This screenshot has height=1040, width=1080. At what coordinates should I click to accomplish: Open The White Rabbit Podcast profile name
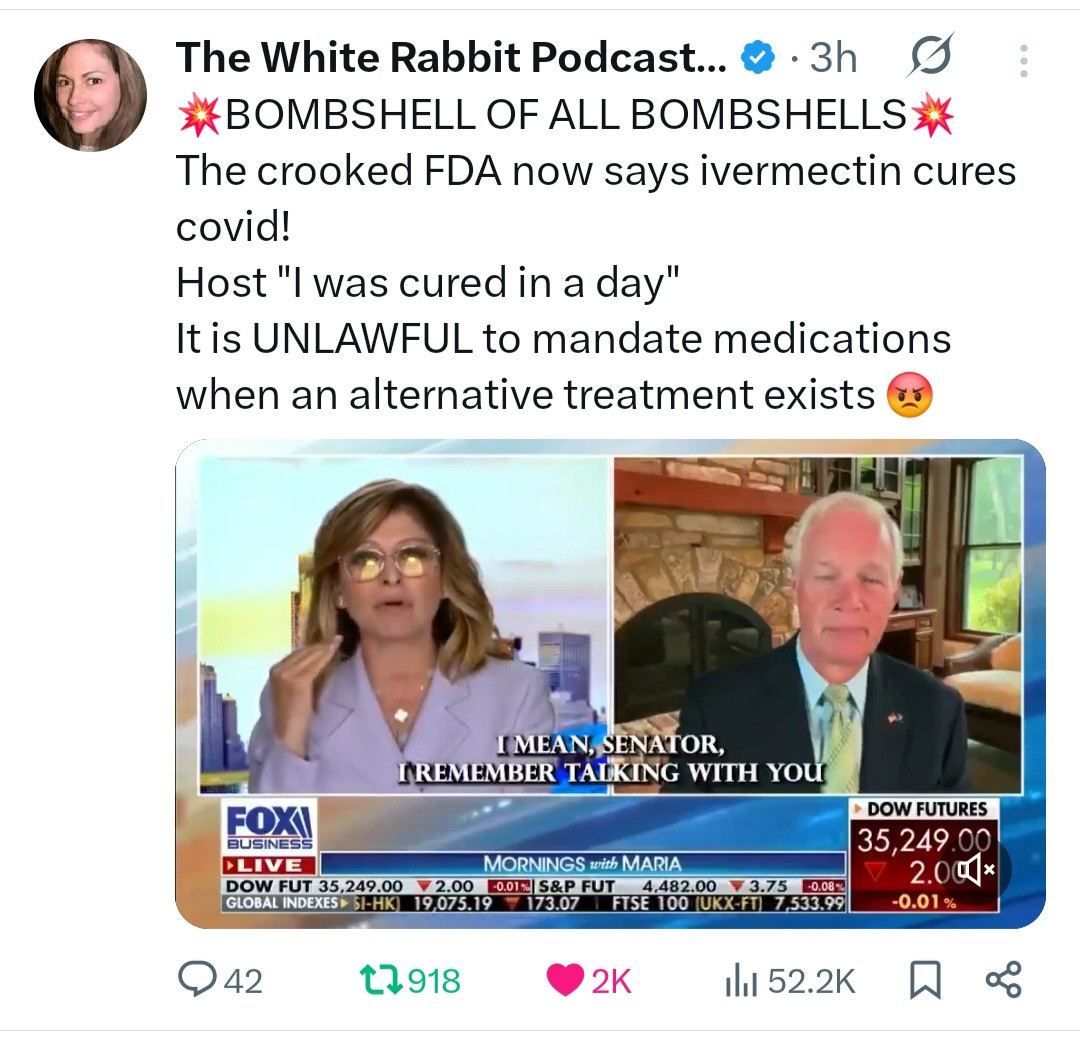(x=451, y=56)
